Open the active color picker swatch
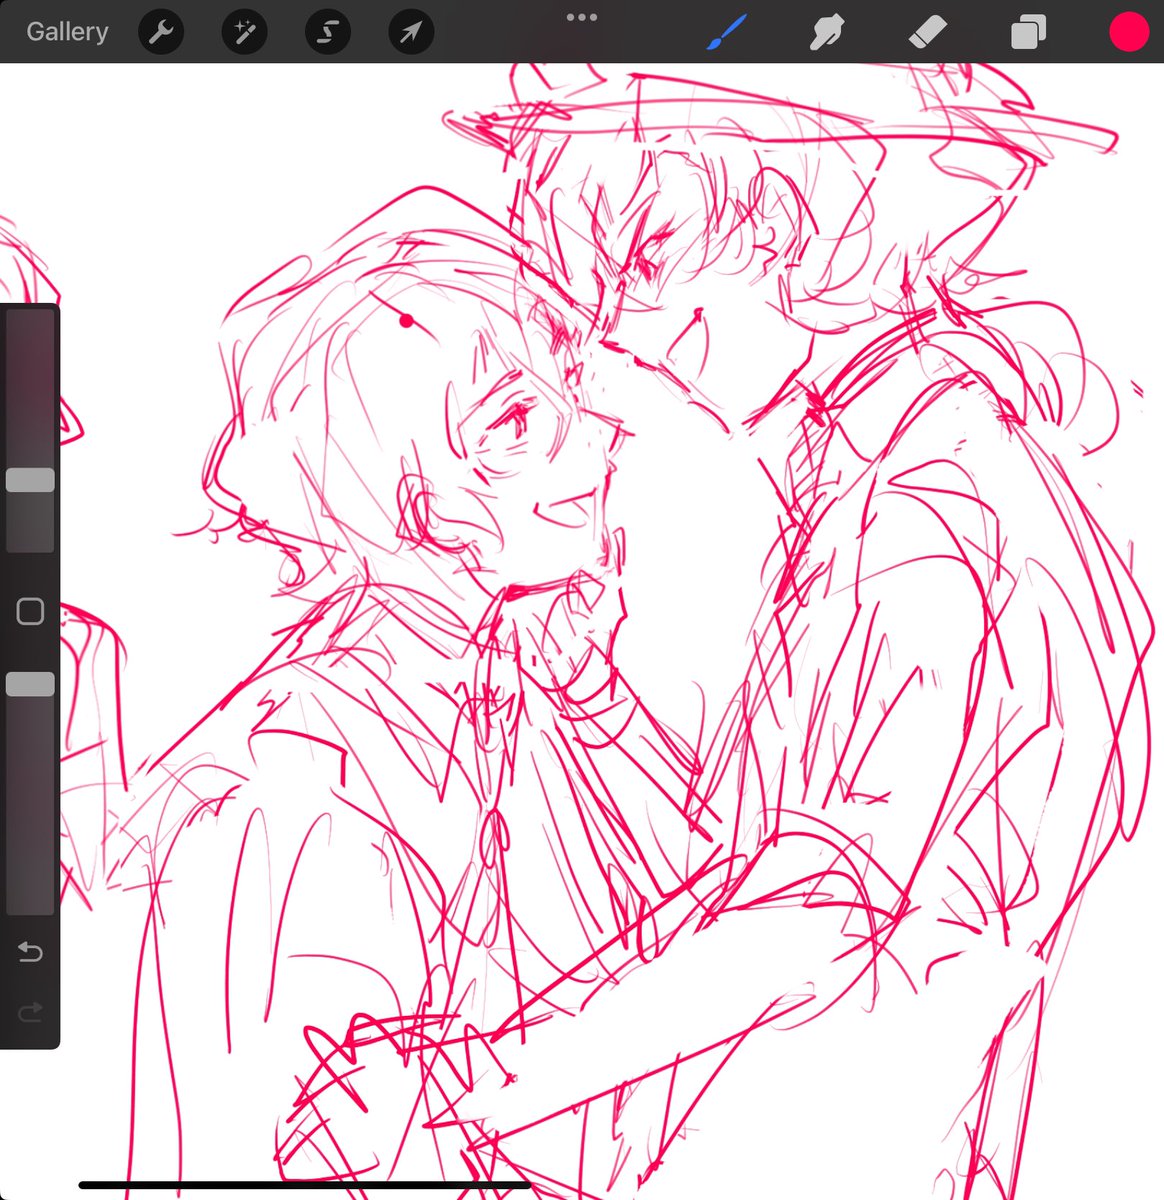This screenshot has width=1164, height=1200. pos(1129,32)
